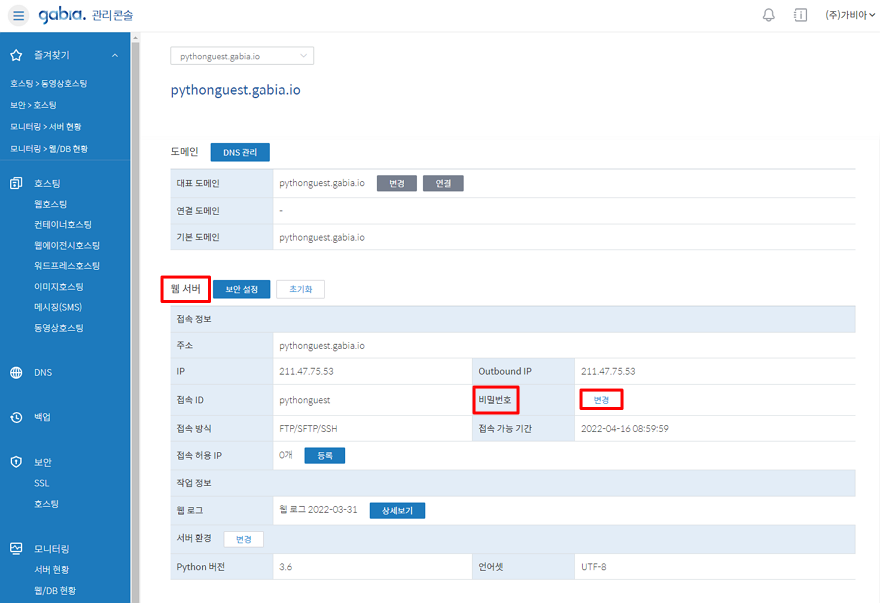
Task: Click 변경 next to 서버 환경
Action: (244, 539)
